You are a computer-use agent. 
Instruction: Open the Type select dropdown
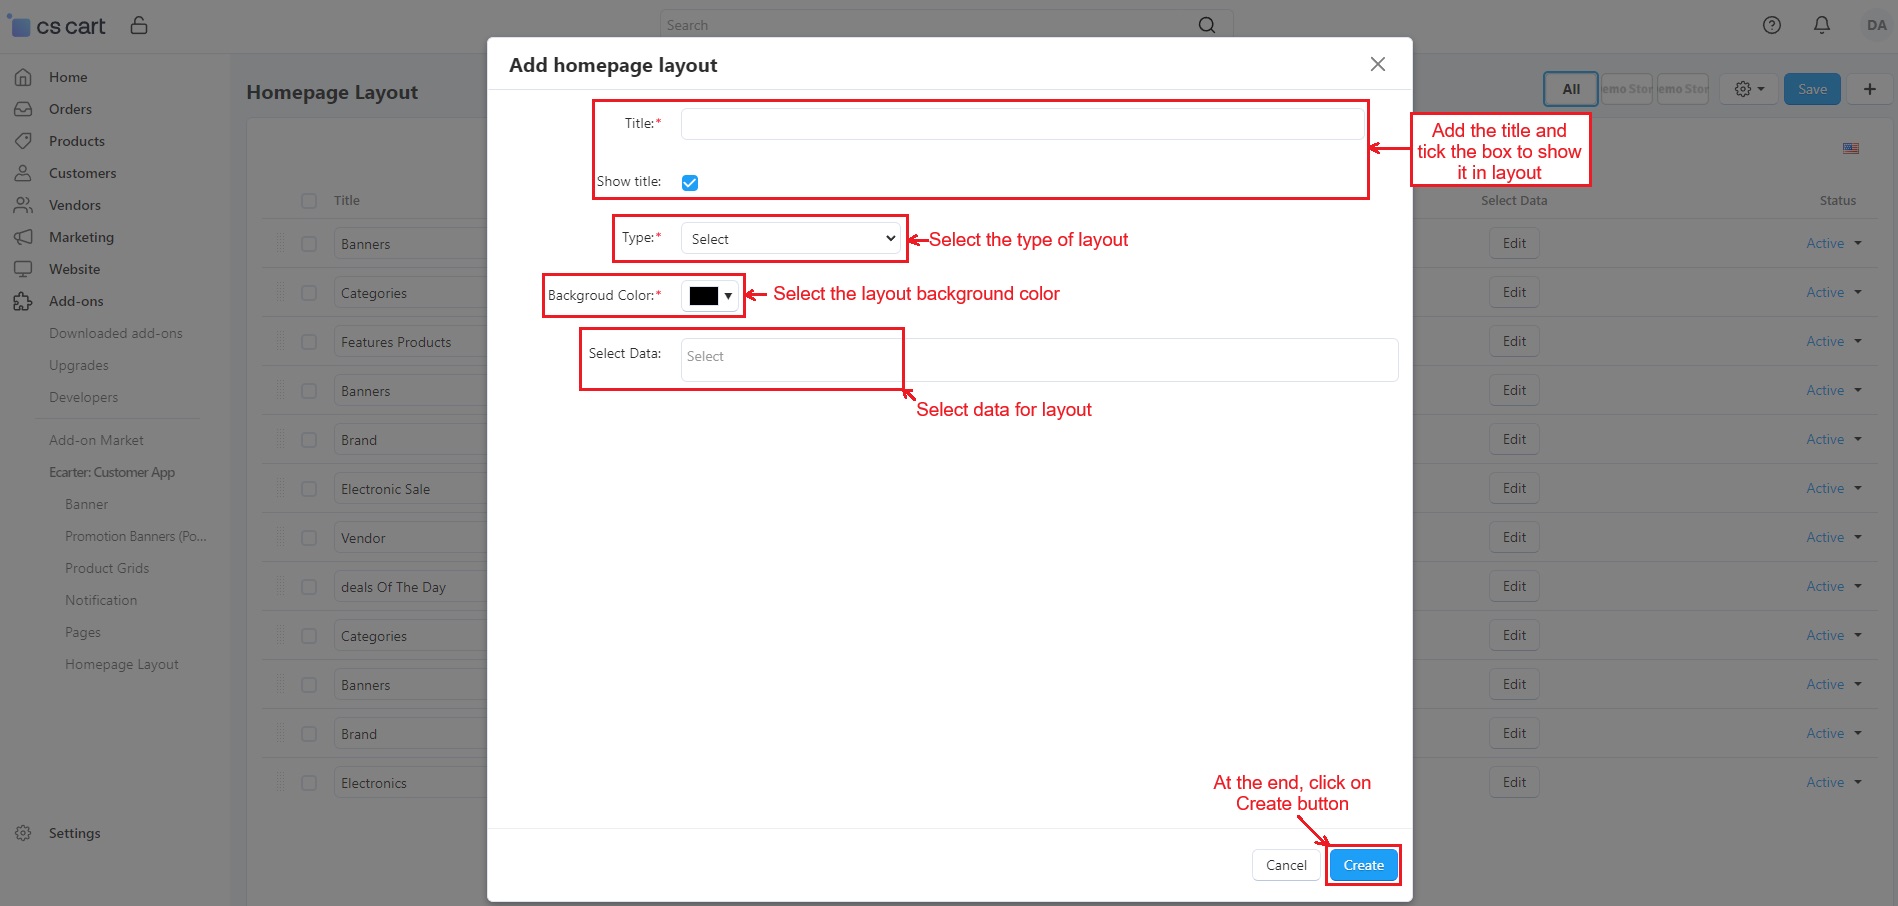click(792, 239)
